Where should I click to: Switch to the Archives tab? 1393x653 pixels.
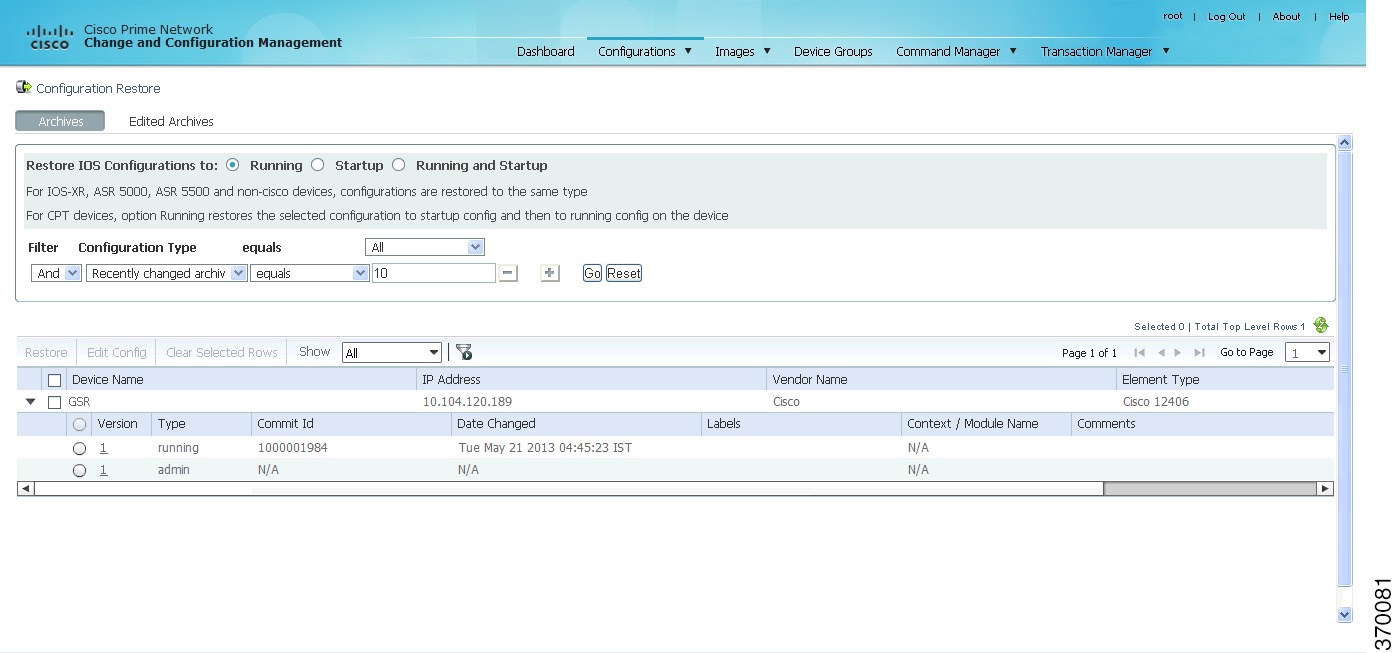[60, 121]
